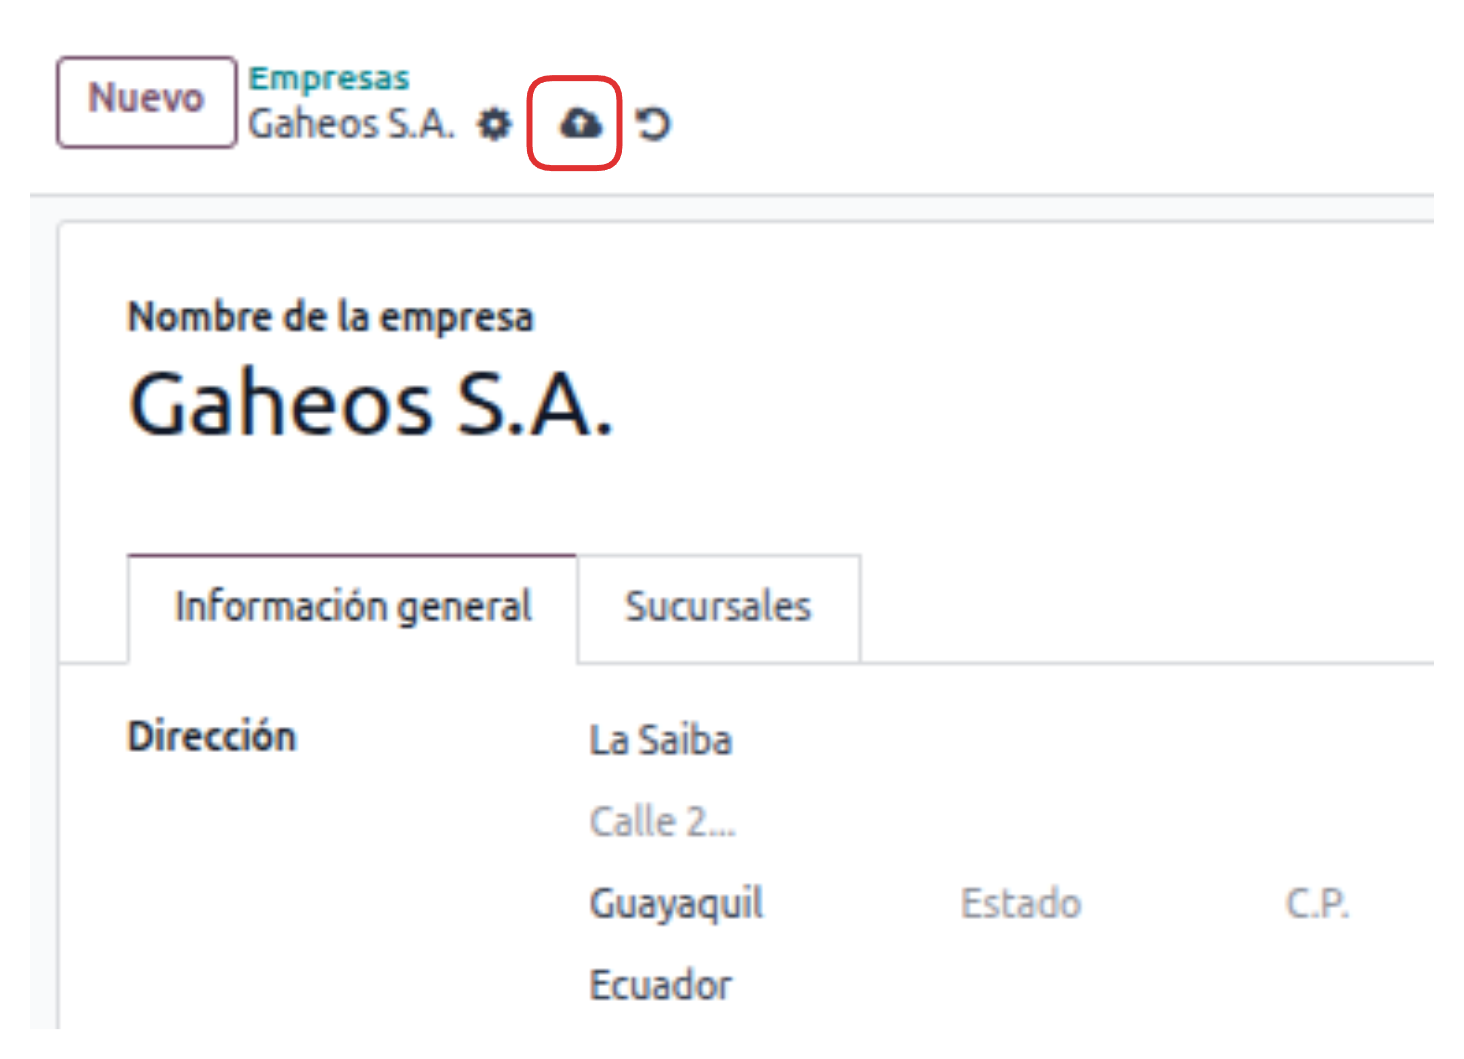Focus the Calle 2... address field
1464x1059 pixels.
tap(663, 822)
